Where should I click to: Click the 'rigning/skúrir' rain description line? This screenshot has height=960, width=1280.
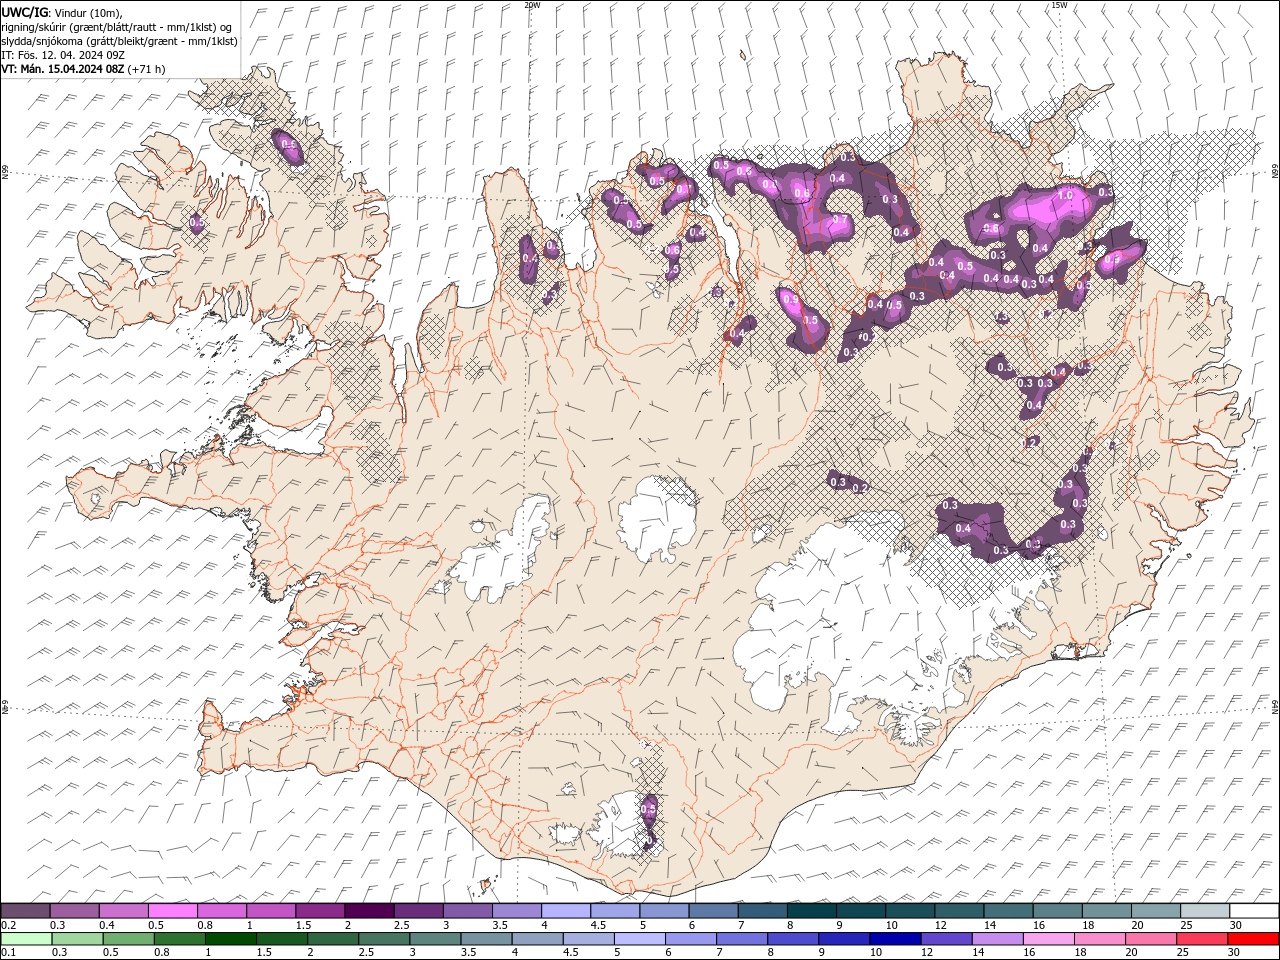[117, 26]
